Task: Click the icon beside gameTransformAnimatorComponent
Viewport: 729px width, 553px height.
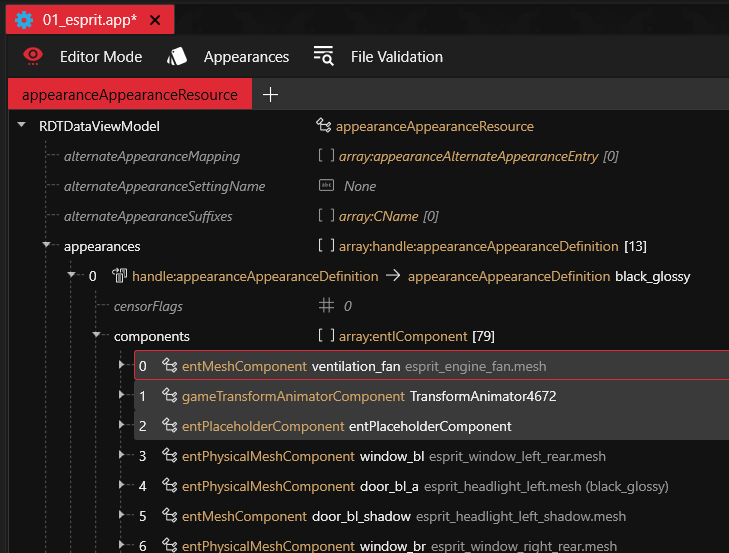Action: coord(169,397)
